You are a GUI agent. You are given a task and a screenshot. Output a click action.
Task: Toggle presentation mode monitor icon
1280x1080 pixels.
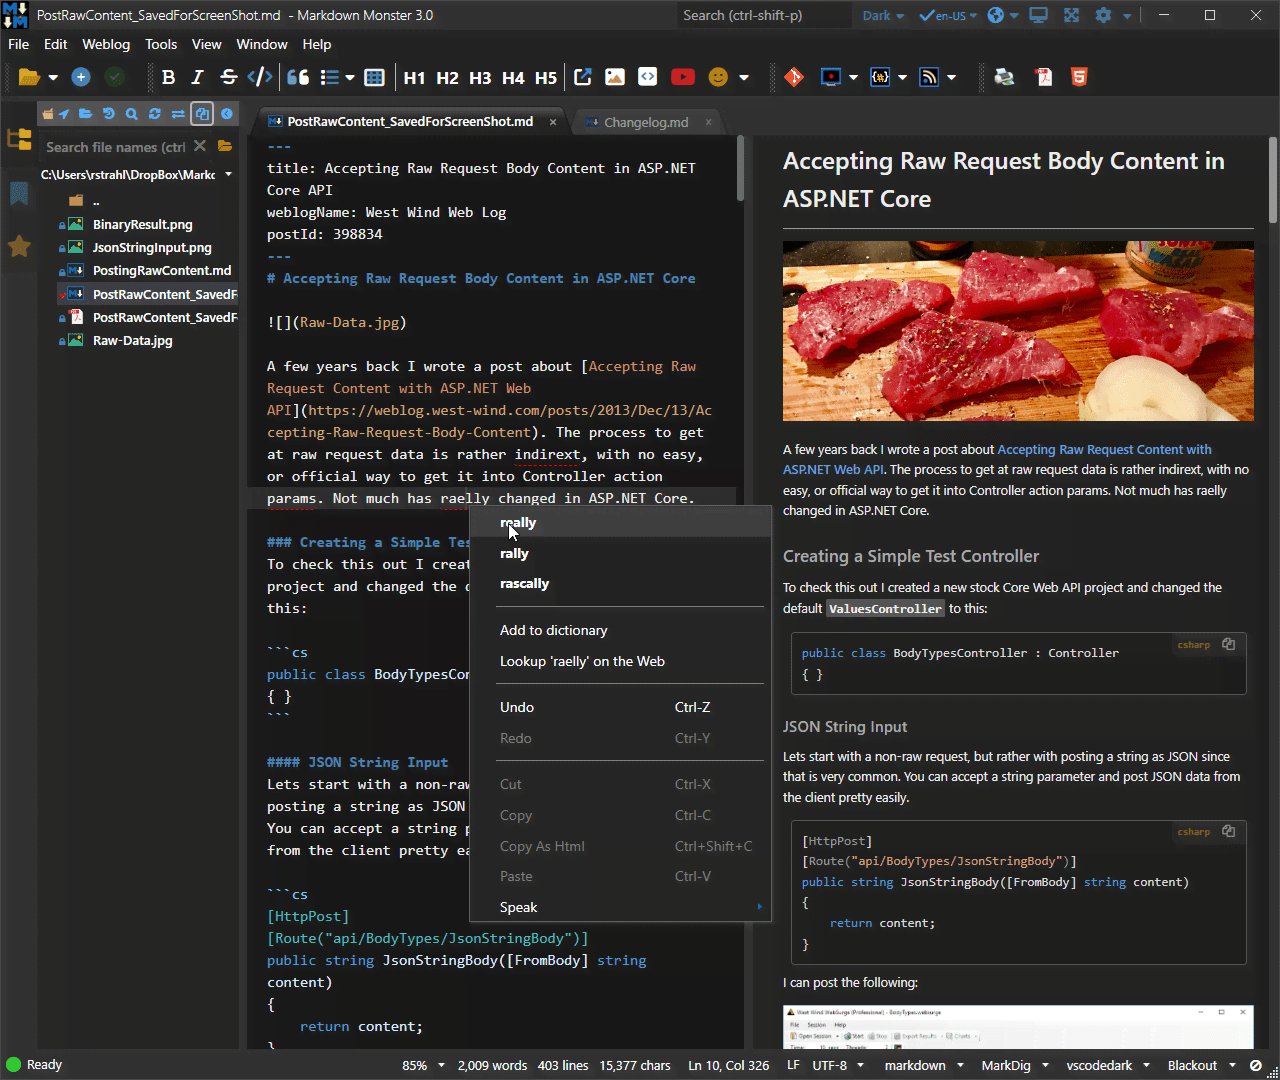(1038, 15)
